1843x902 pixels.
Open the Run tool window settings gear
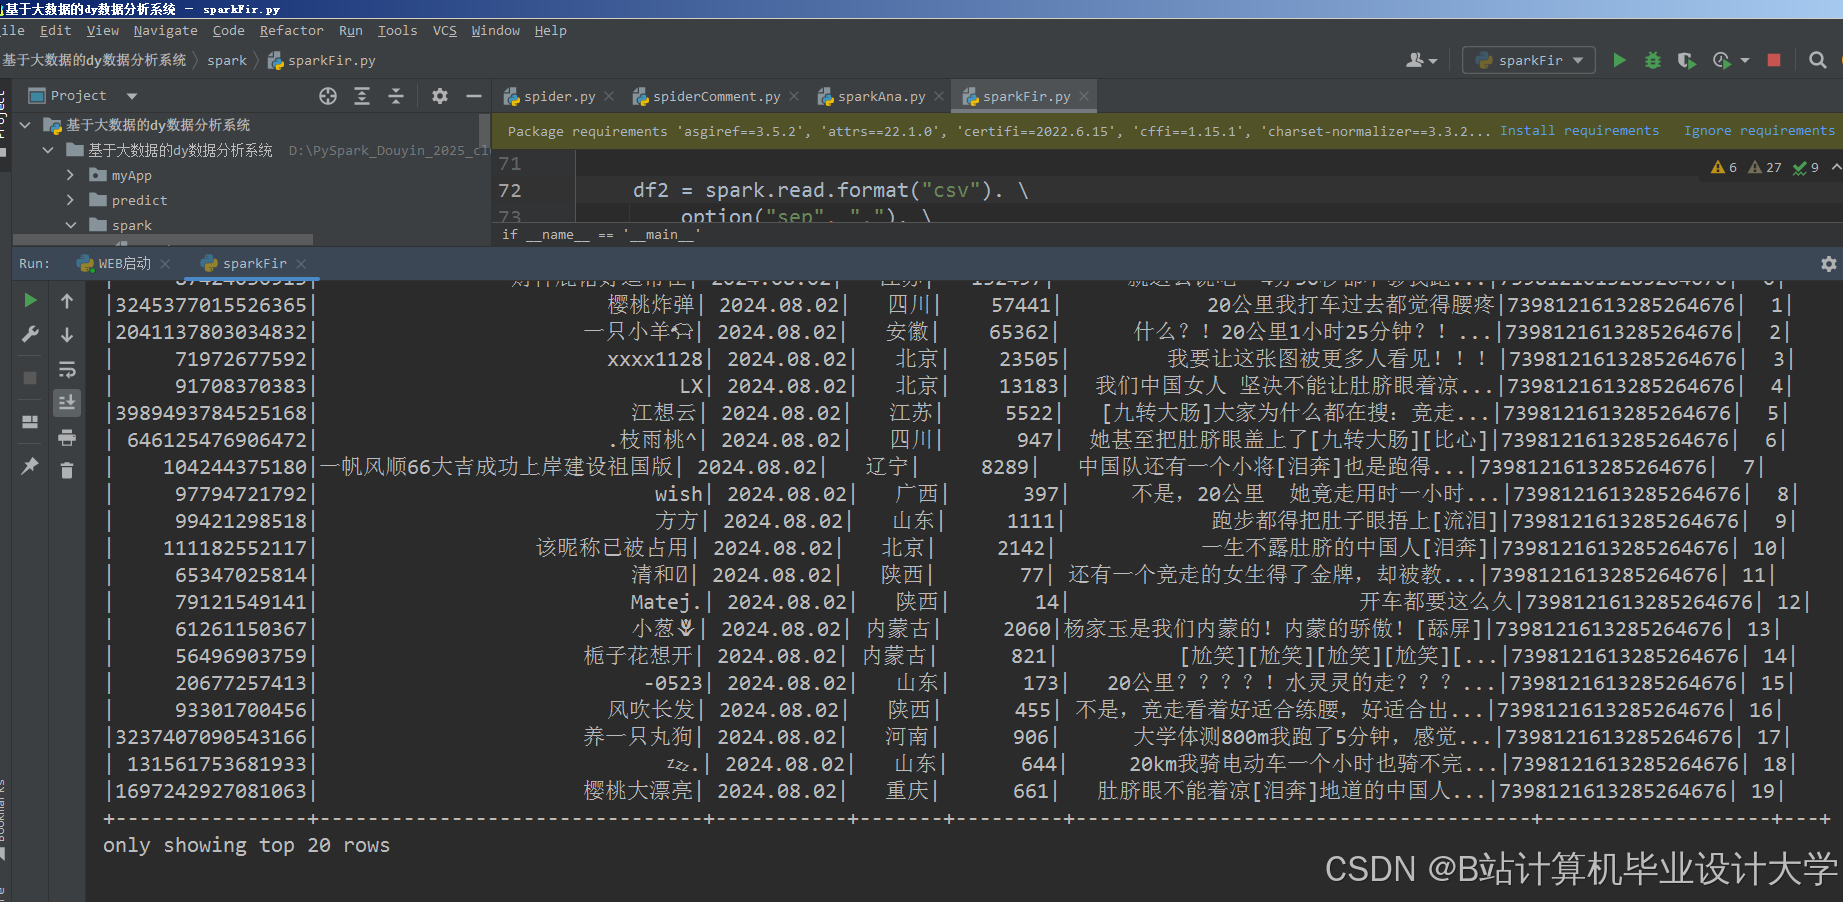click(1829, 263)
